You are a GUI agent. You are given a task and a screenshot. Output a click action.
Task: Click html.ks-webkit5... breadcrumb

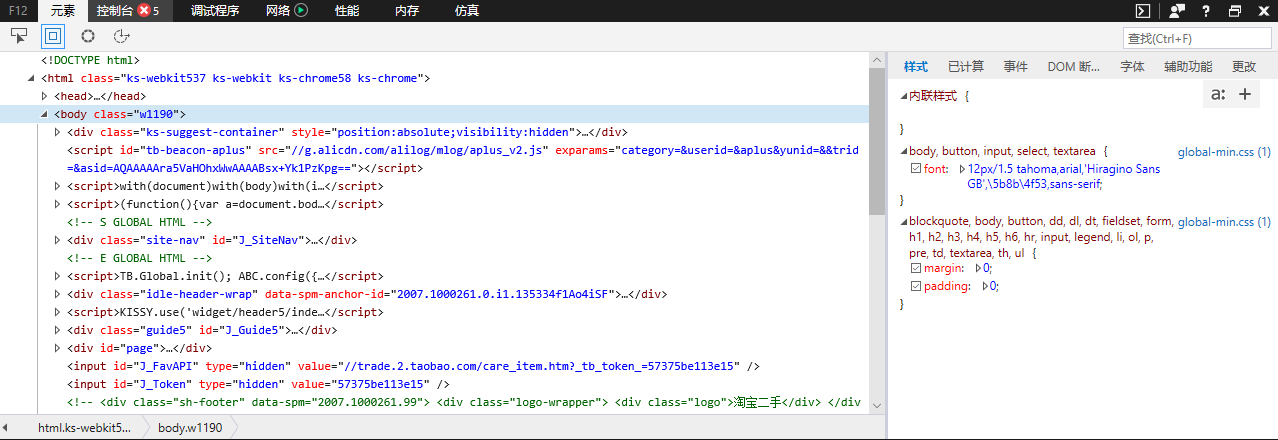84,428
